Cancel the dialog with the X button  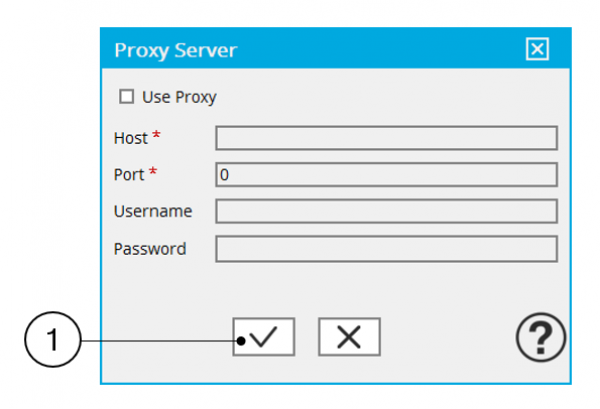(x=349, y=338)
